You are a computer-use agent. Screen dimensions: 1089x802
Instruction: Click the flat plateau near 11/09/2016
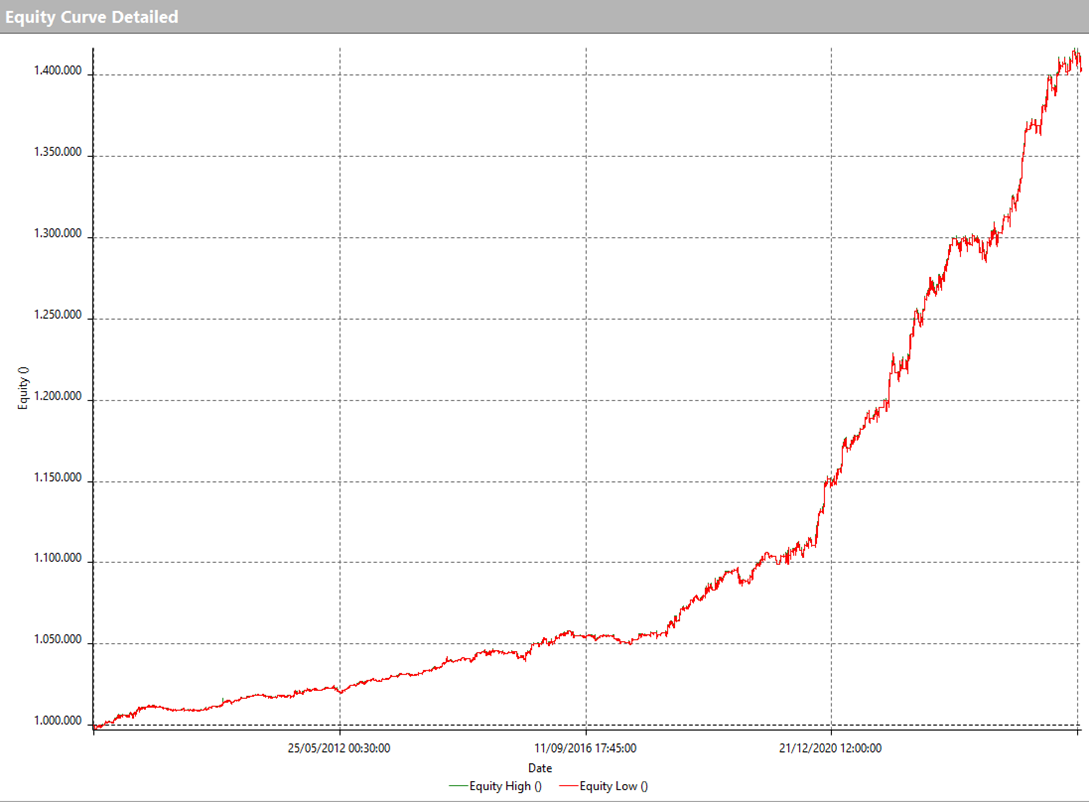point(600,633)
